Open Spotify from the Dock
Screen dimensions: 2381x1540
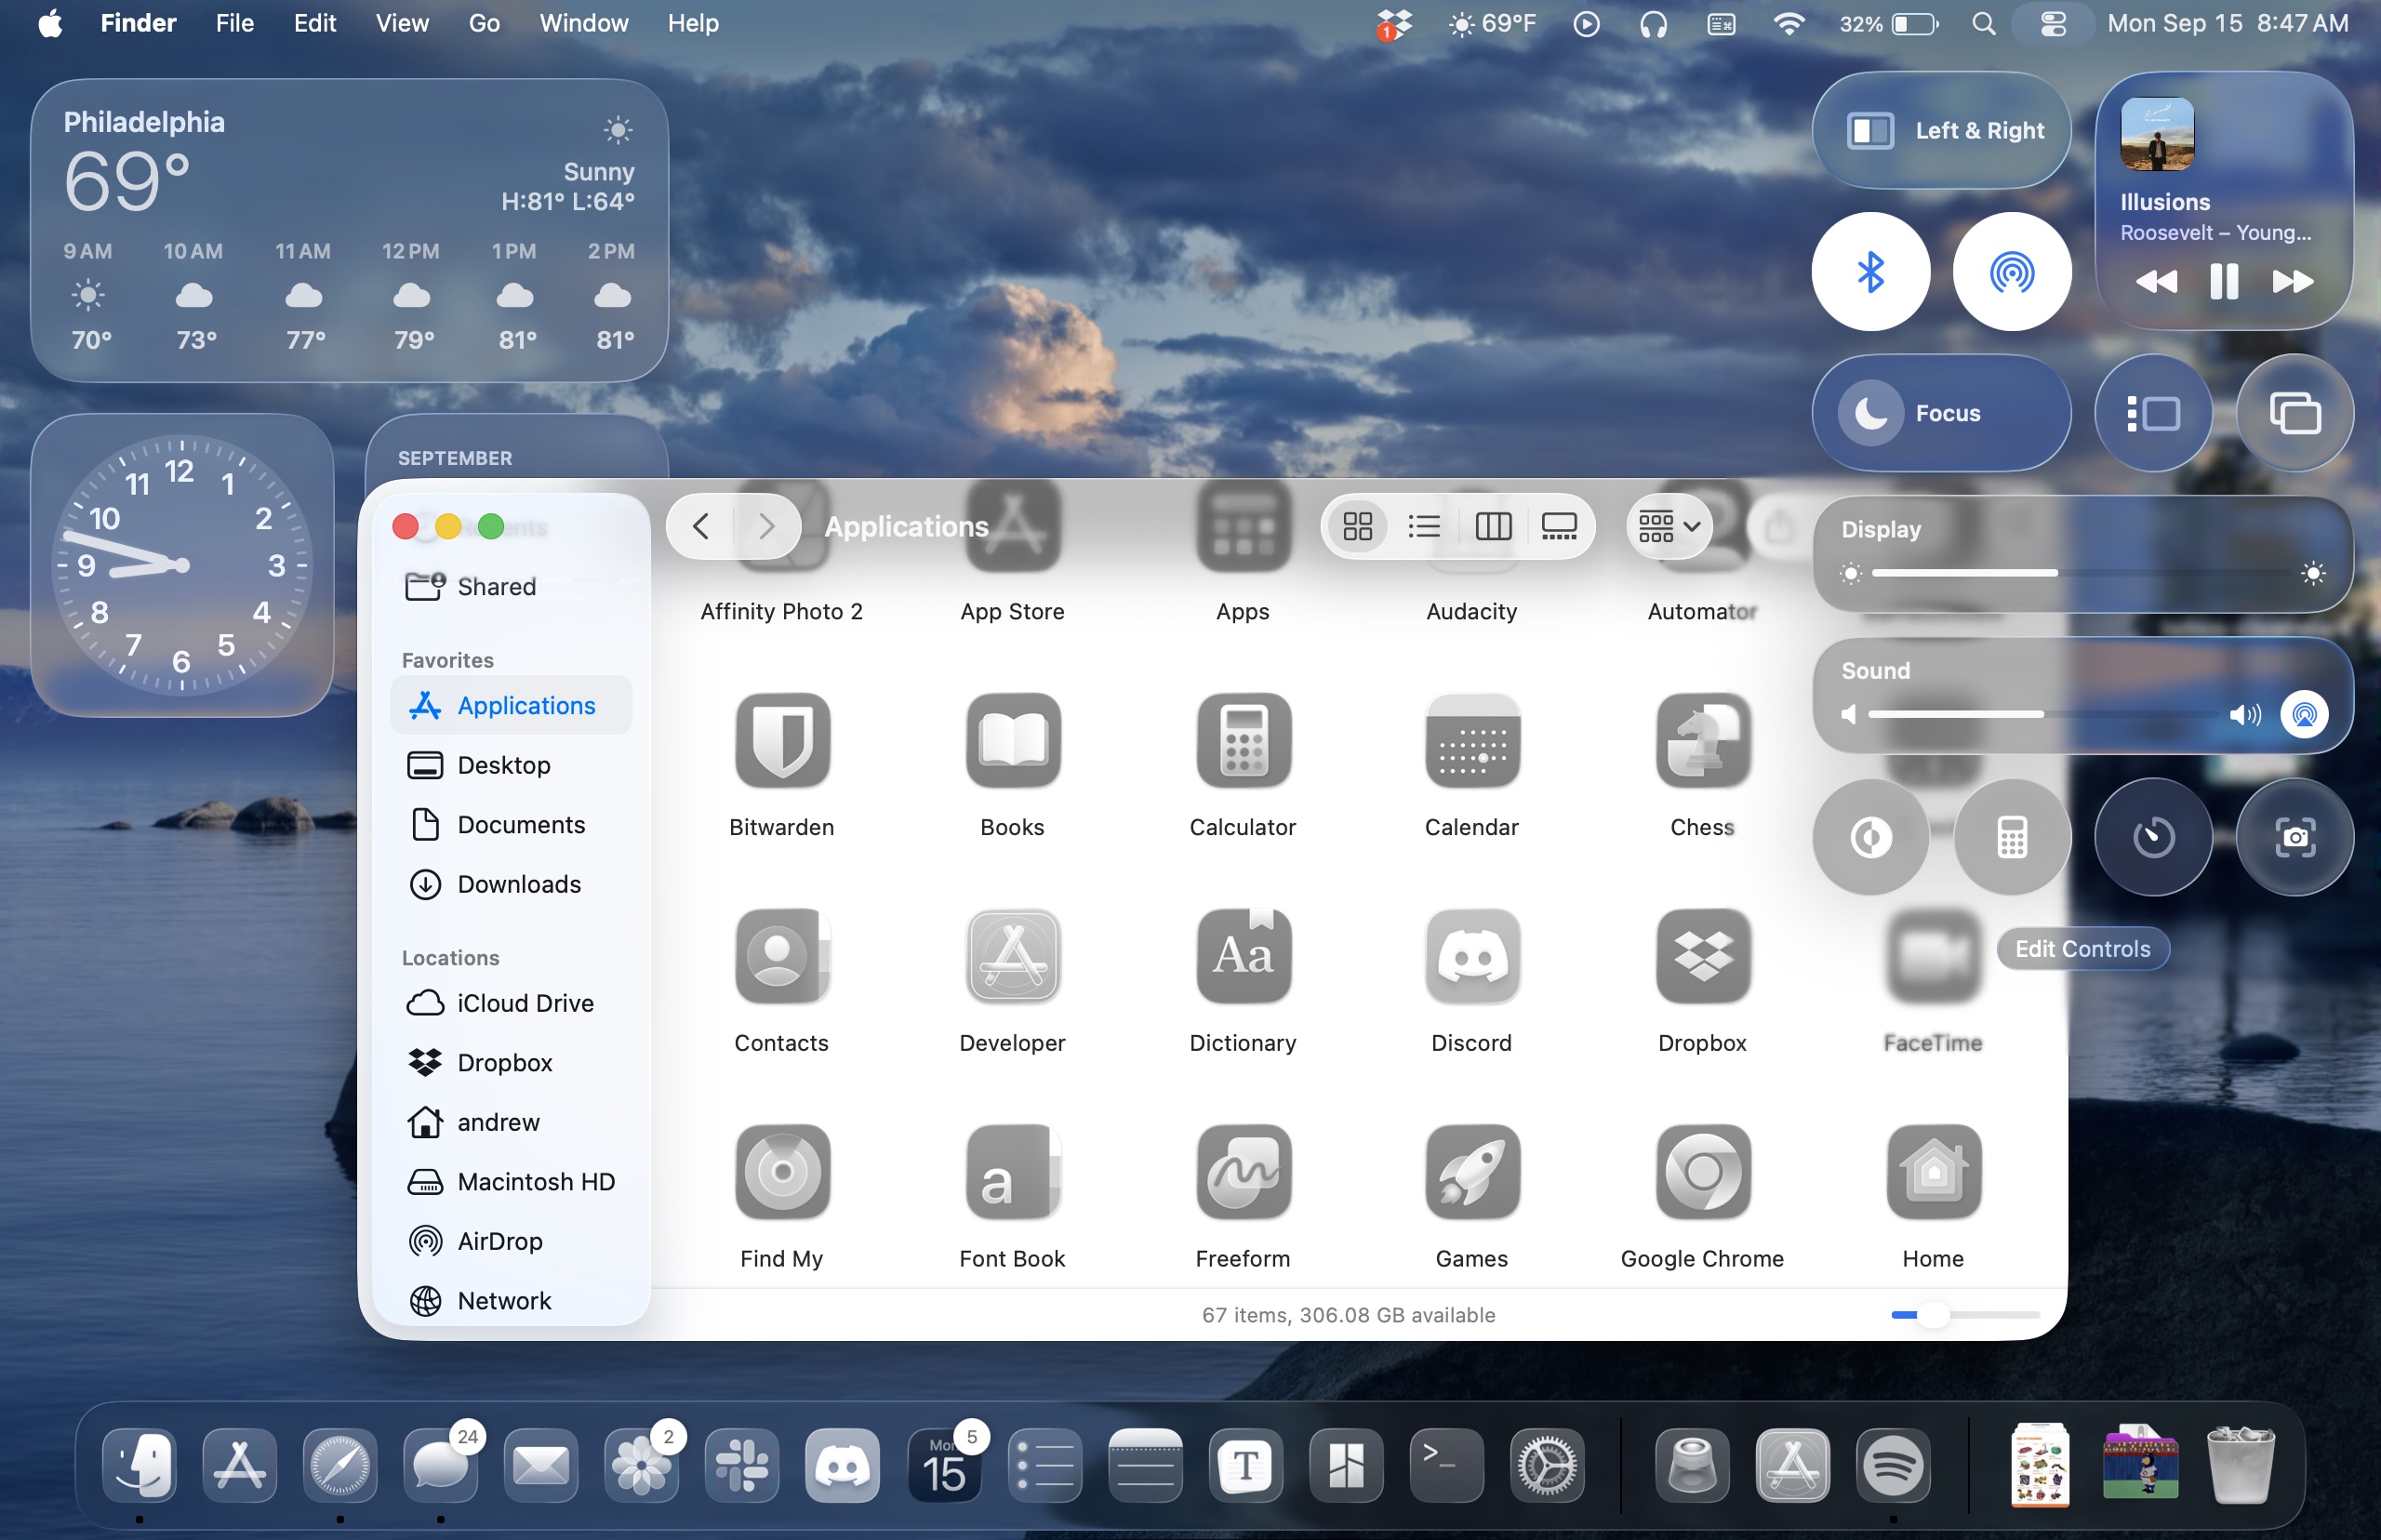pyautogui.click(x=1892, y=1466)
